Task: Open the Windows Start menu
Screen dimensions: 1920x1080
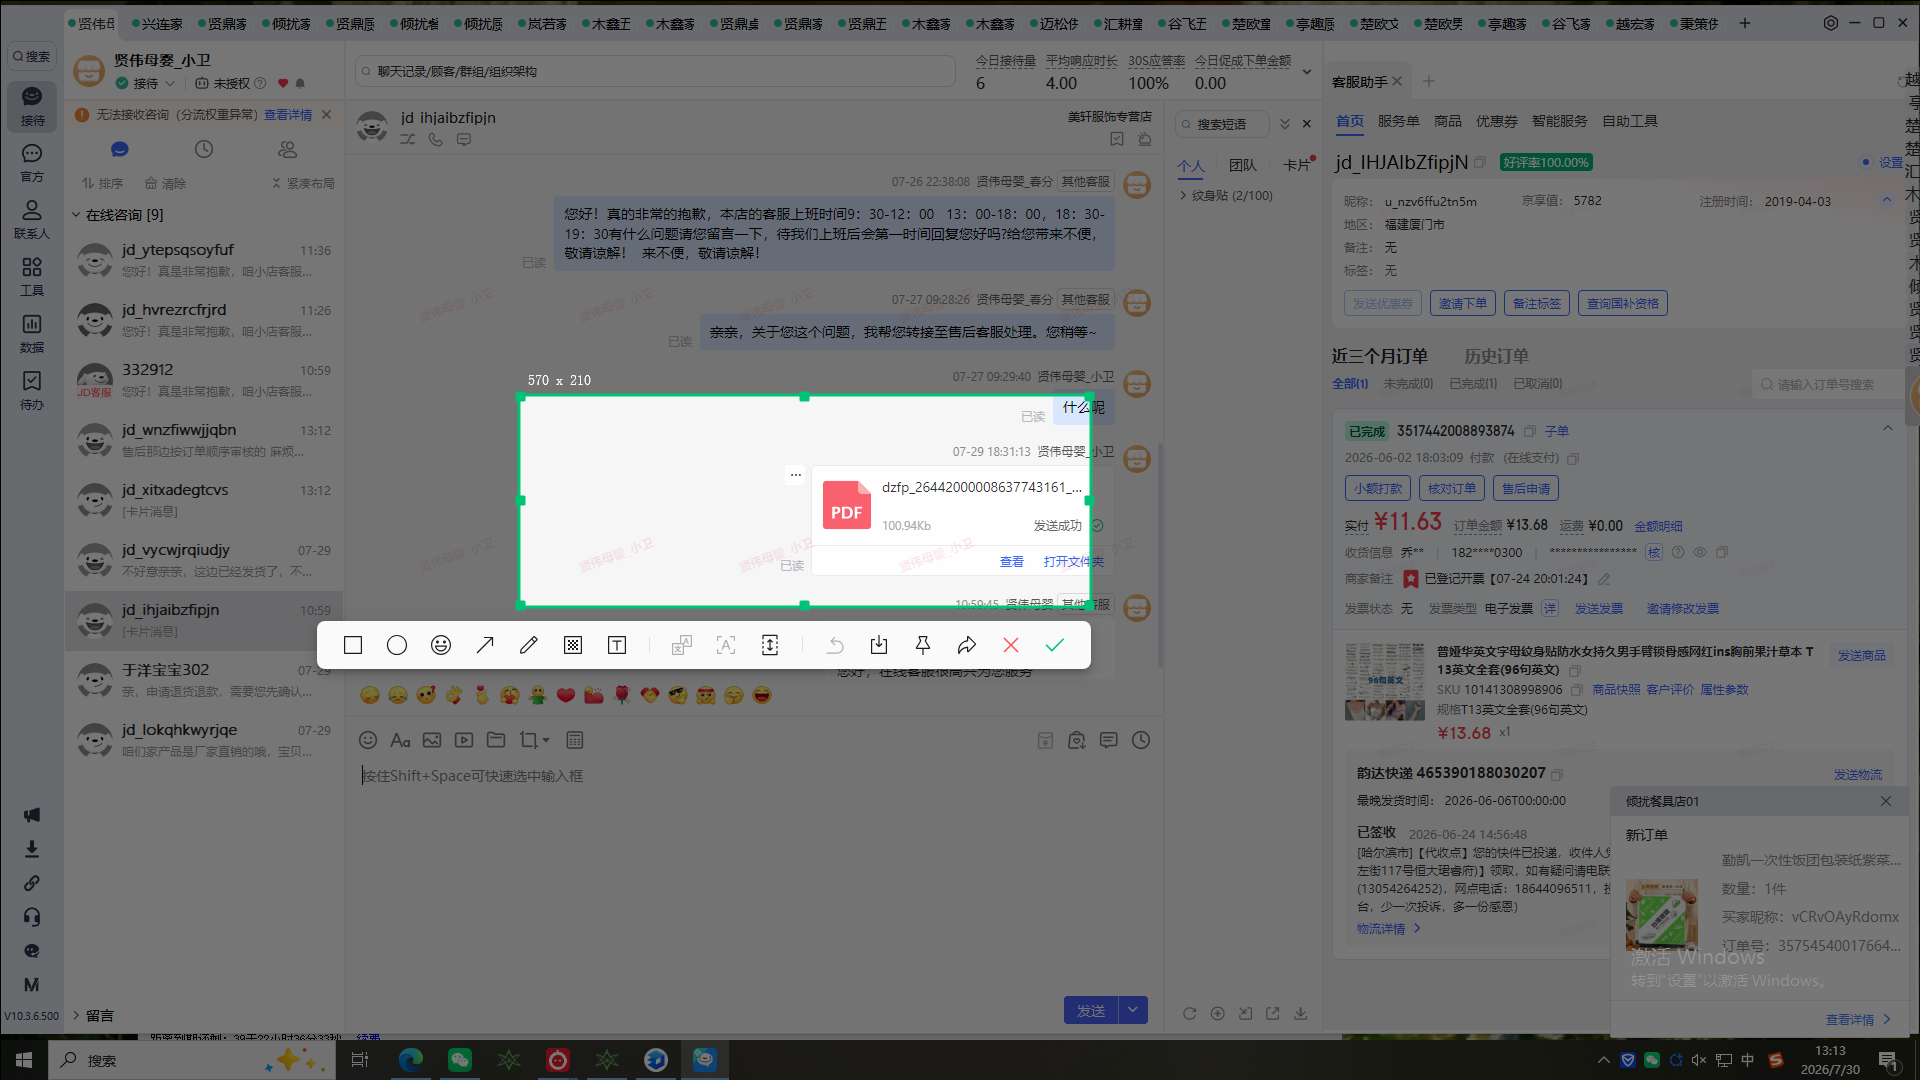Action: point(24,1060)
